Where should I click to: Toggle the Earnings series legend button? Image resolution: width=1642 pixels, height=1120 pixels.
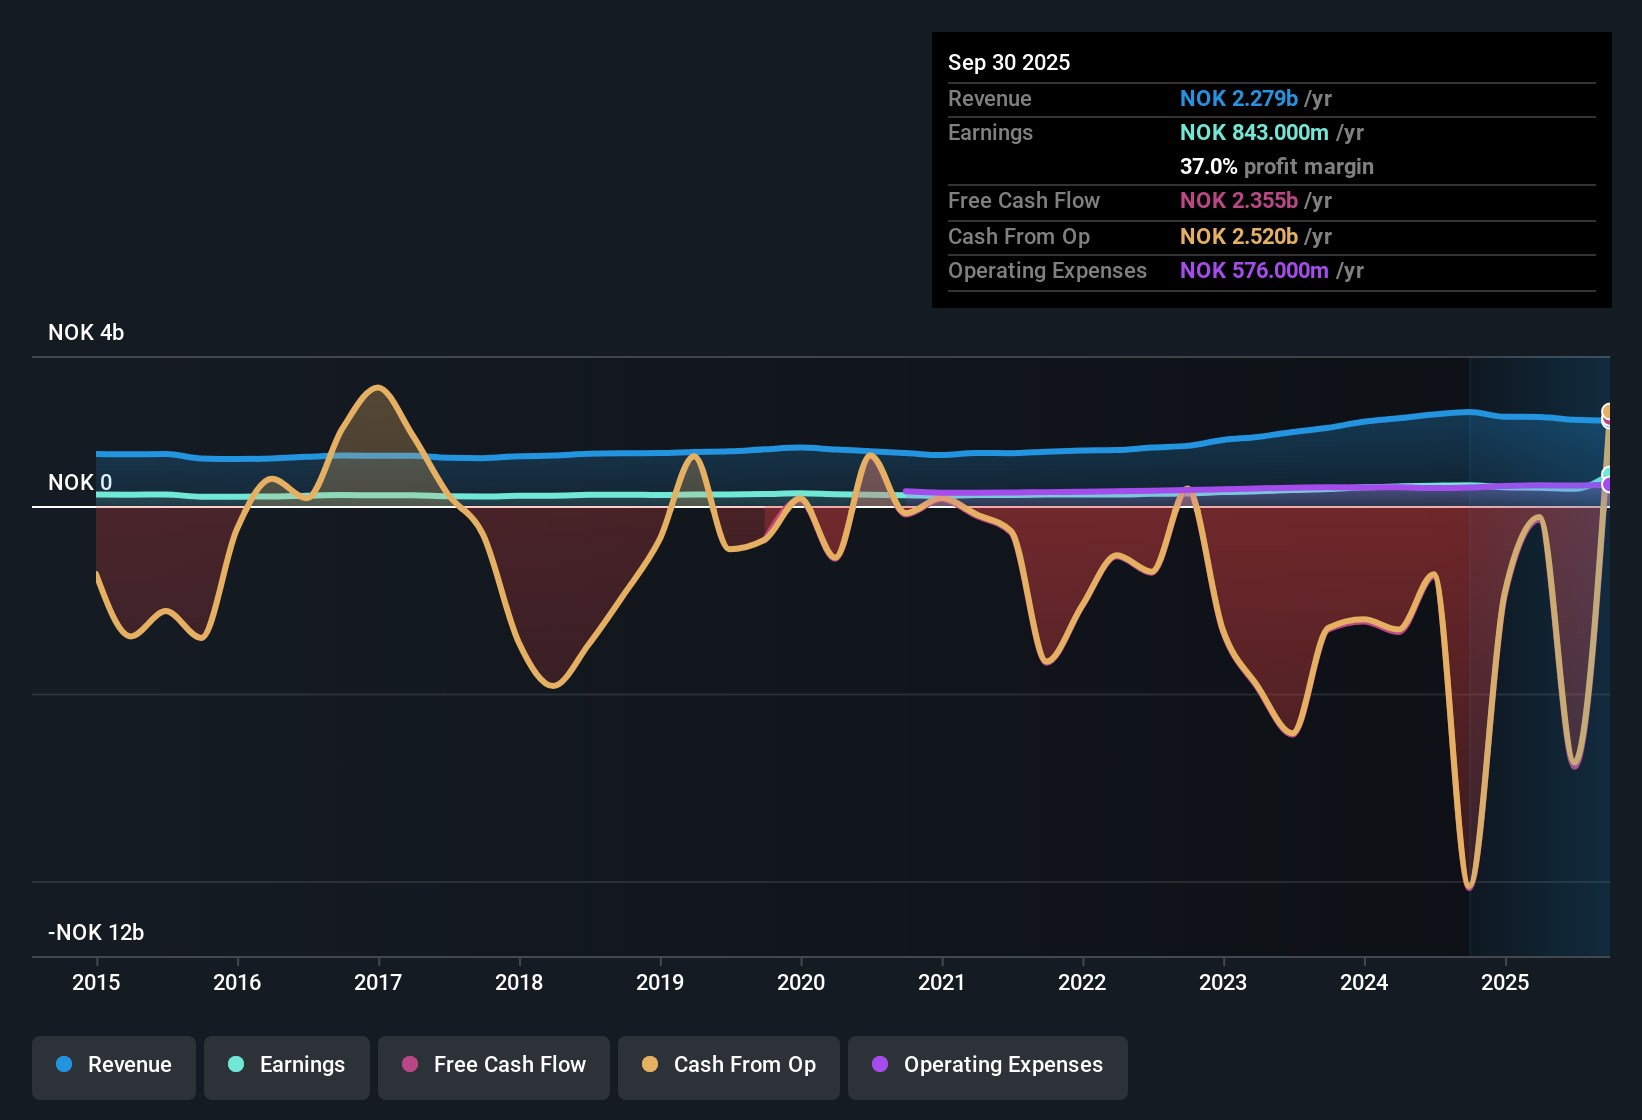coord(287,1065)
